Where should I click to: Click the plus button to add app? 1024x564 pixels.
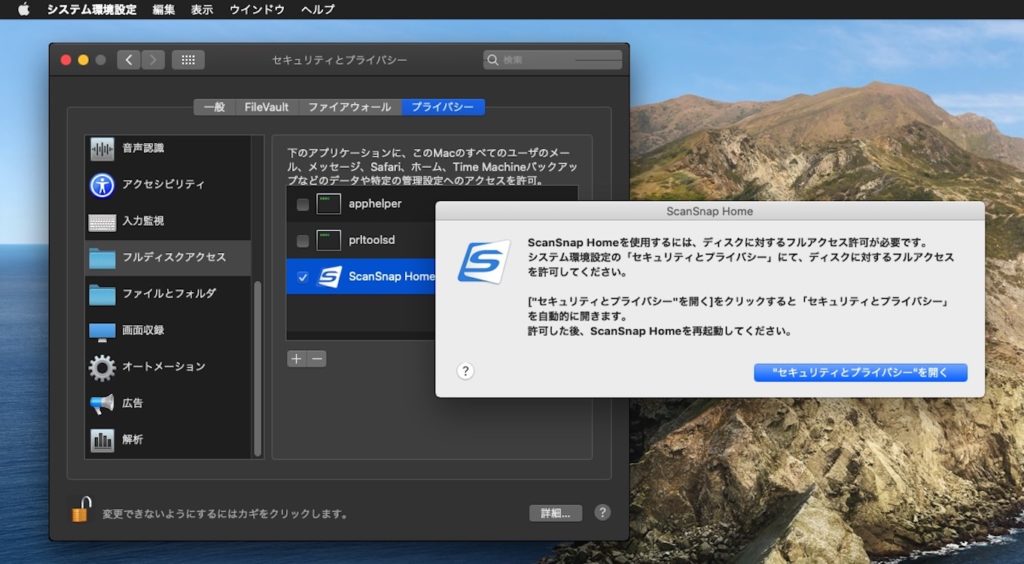tap(296, 359)
